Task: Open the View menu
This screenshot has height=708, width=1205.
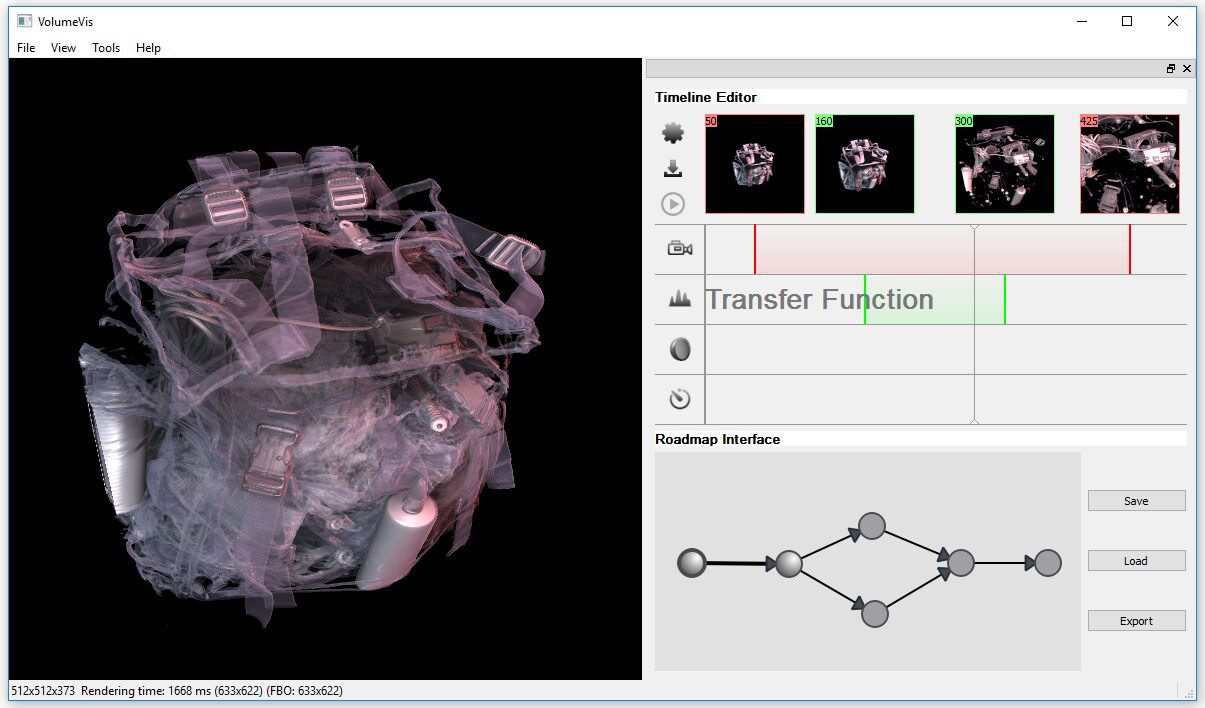Action: (63, 48)
